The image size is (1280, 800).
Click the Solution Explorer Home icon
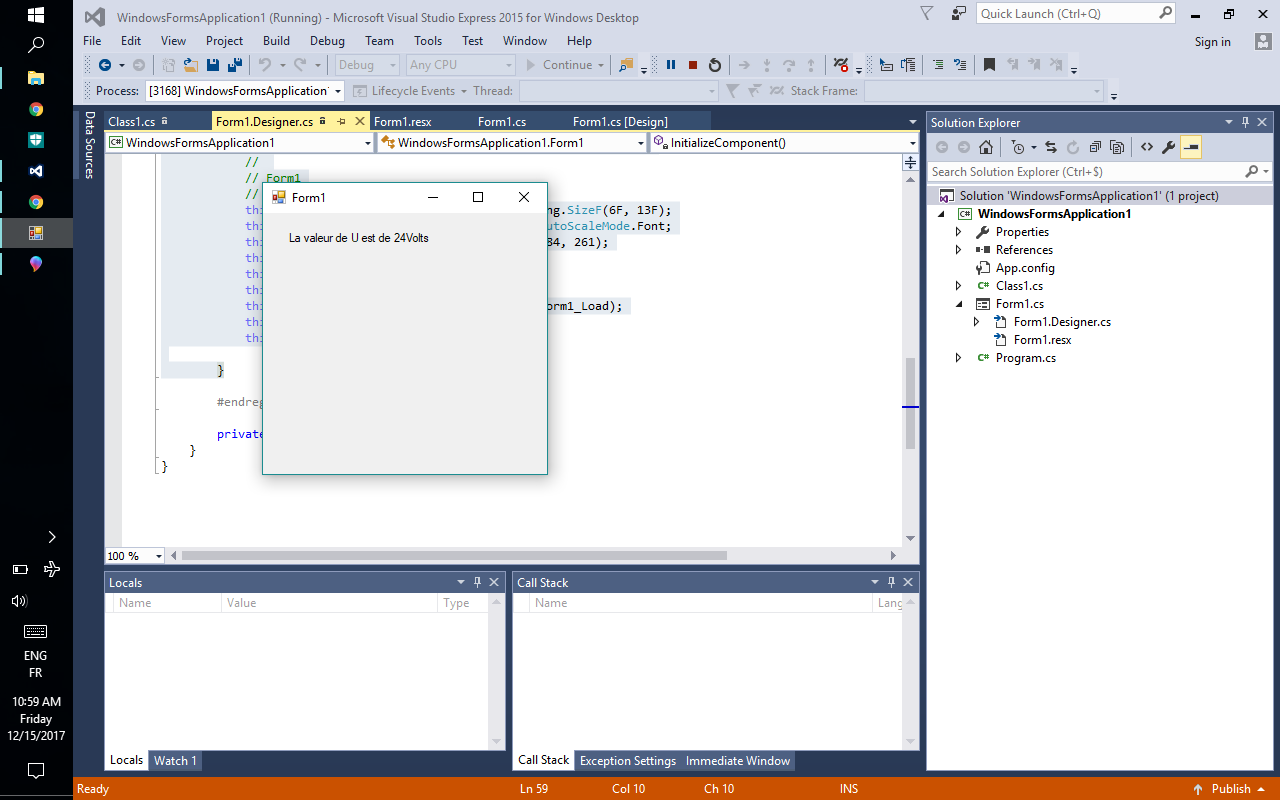[986, 147]
